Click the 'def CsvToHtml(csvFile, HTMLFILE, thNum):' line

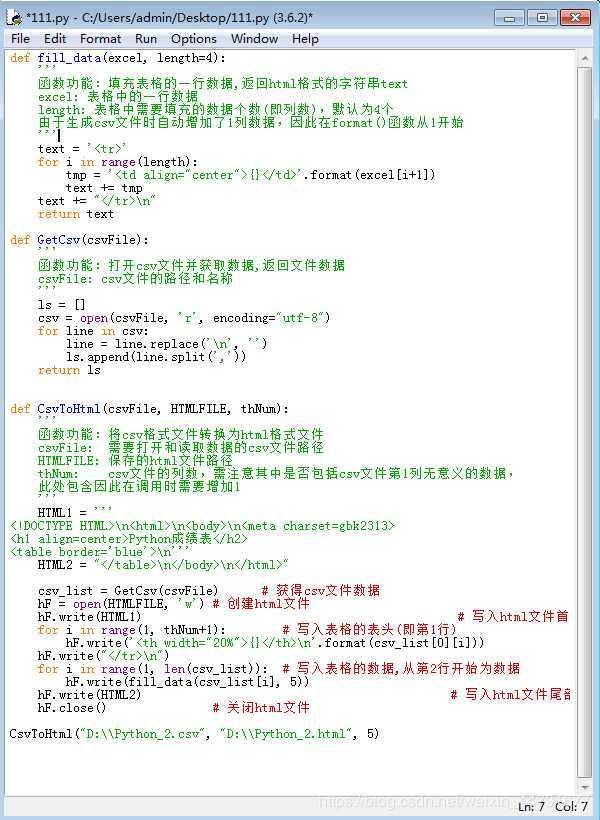[149, 409]
